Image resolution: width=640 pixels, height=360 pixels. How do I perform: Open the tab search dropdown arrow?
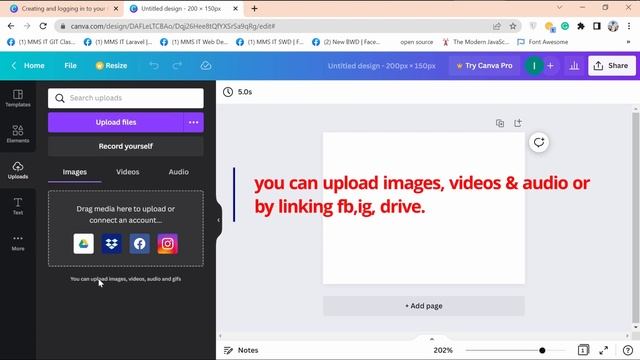click(x=559, y=7)
